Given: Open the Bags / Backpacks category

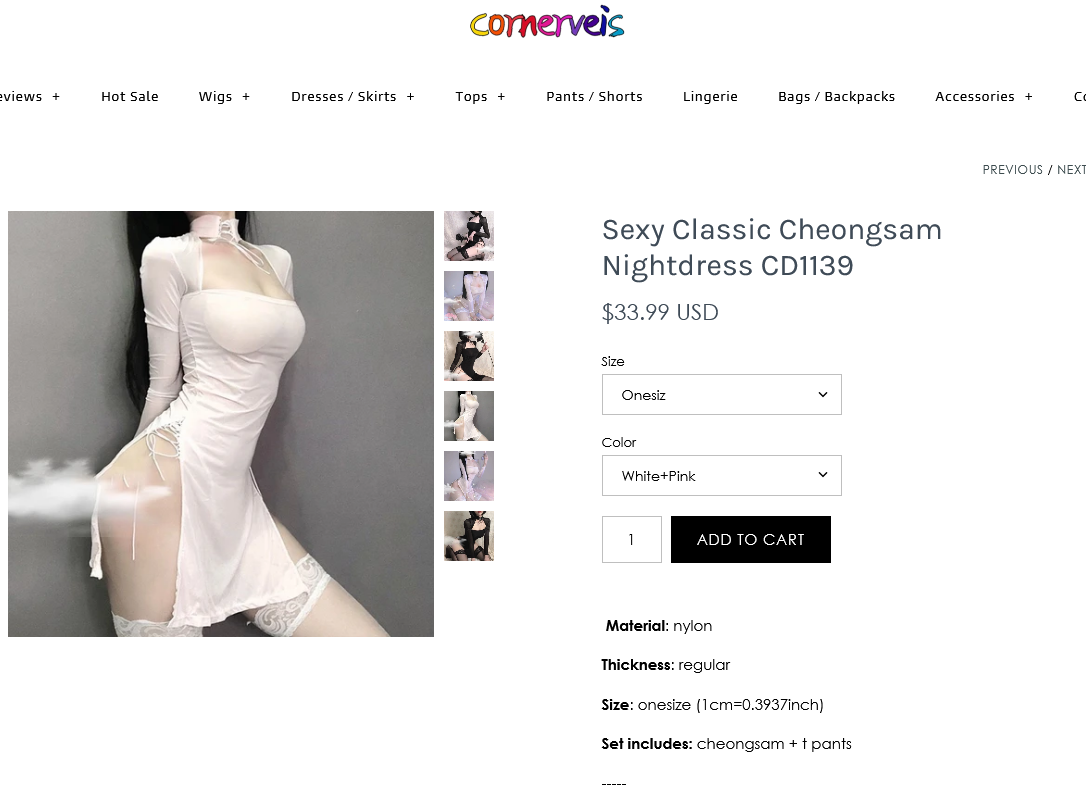Looking at the screenshot, I should point(836,96).
